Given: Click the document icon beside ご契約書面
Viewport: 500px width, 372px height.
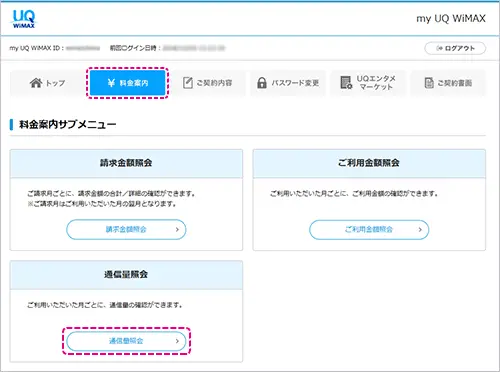Looking at the screenshot, I should click(429, 83).
